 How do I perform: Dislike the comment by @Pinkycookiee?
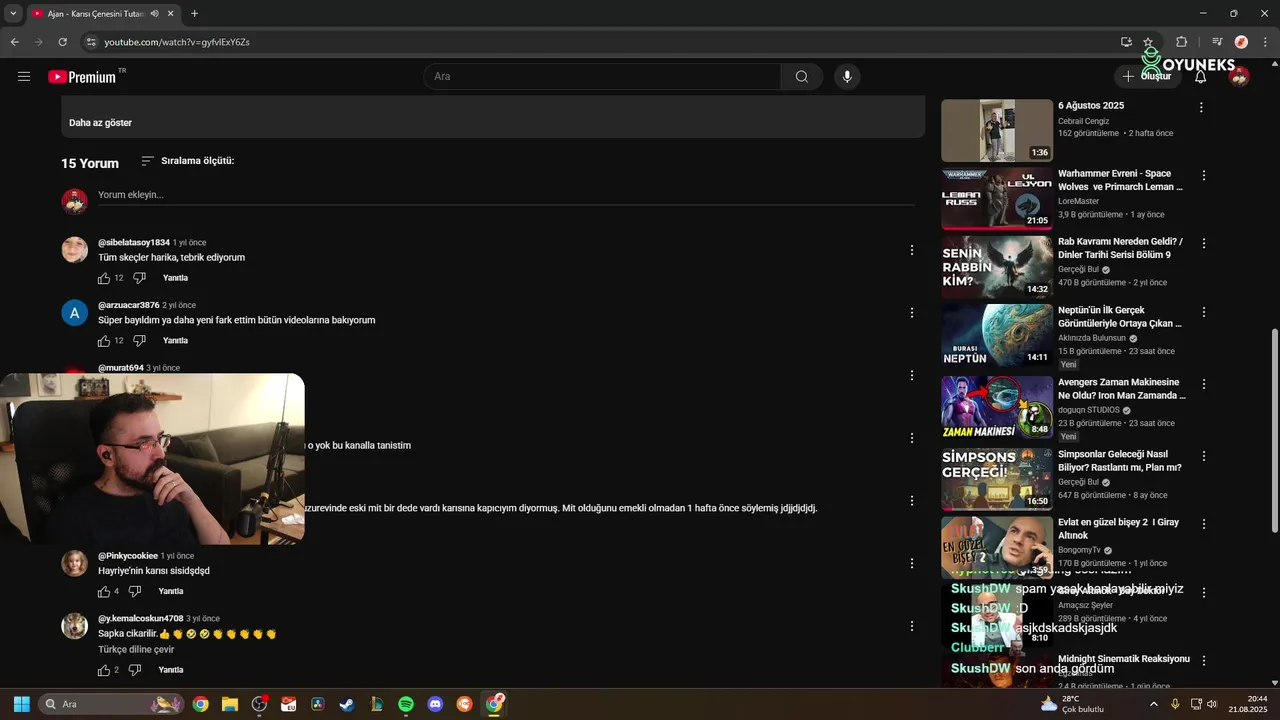(x=135, y=591)
